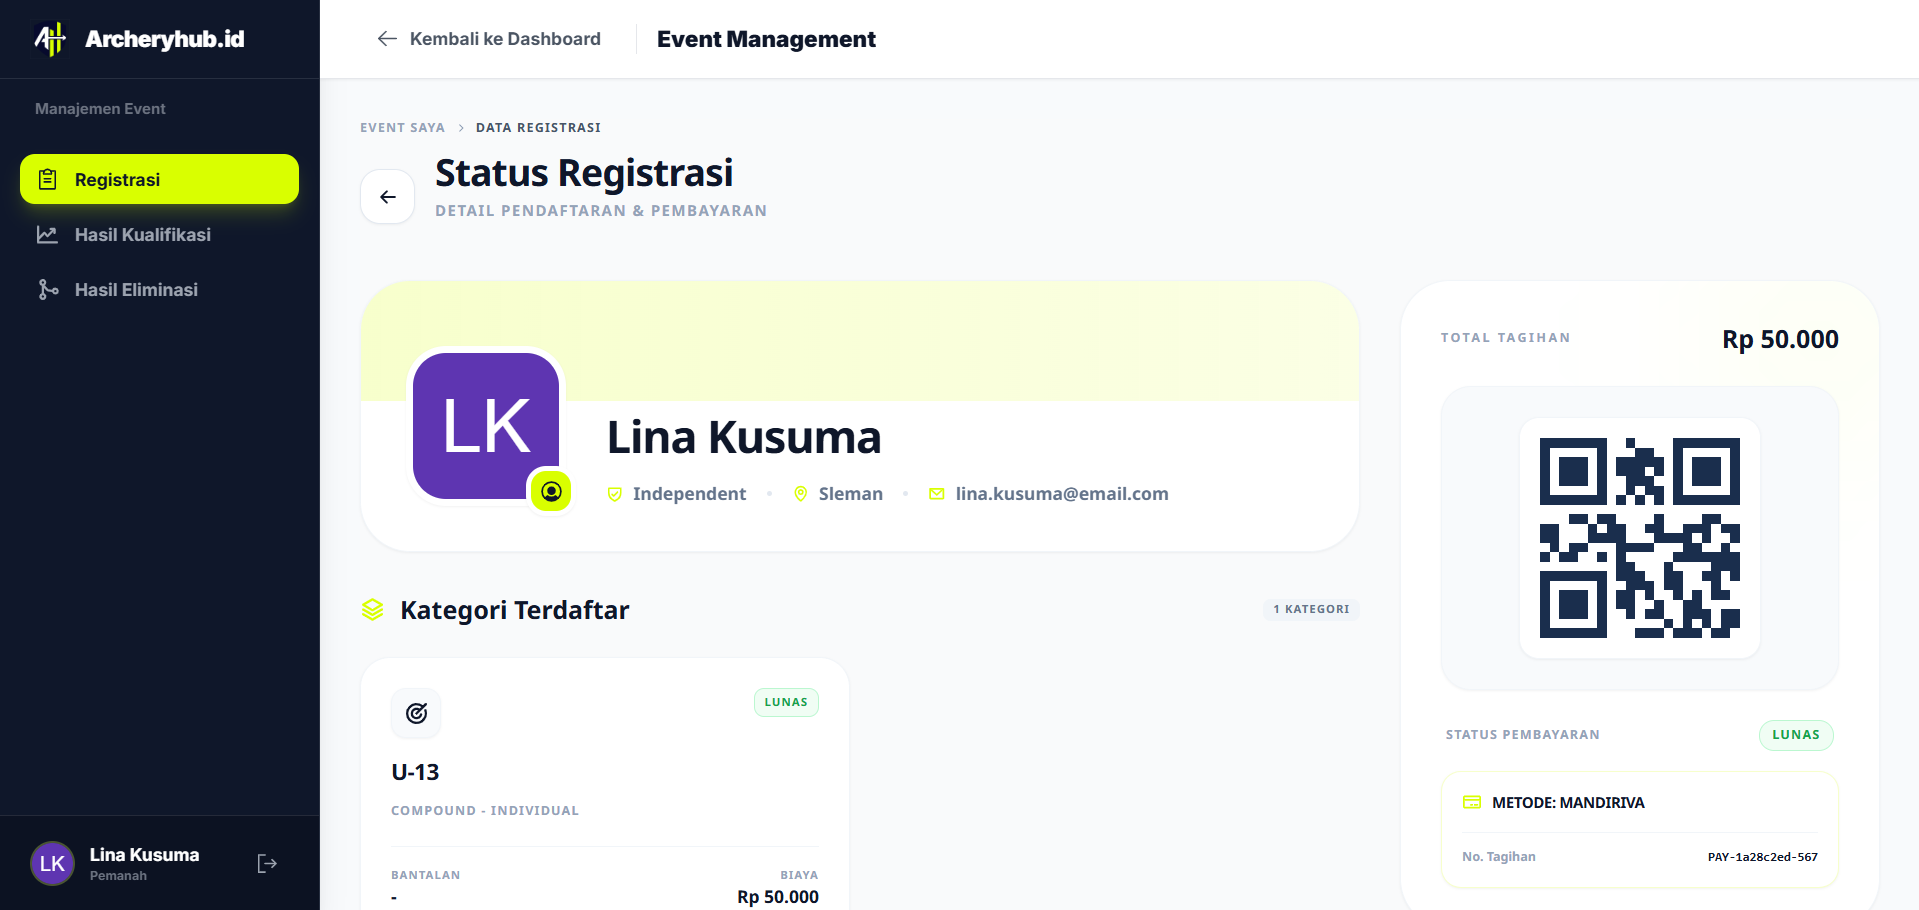Click the Archeryhub.id logo
The width and height of the screenshot is (1919, 910).
[x=138, y=39]
